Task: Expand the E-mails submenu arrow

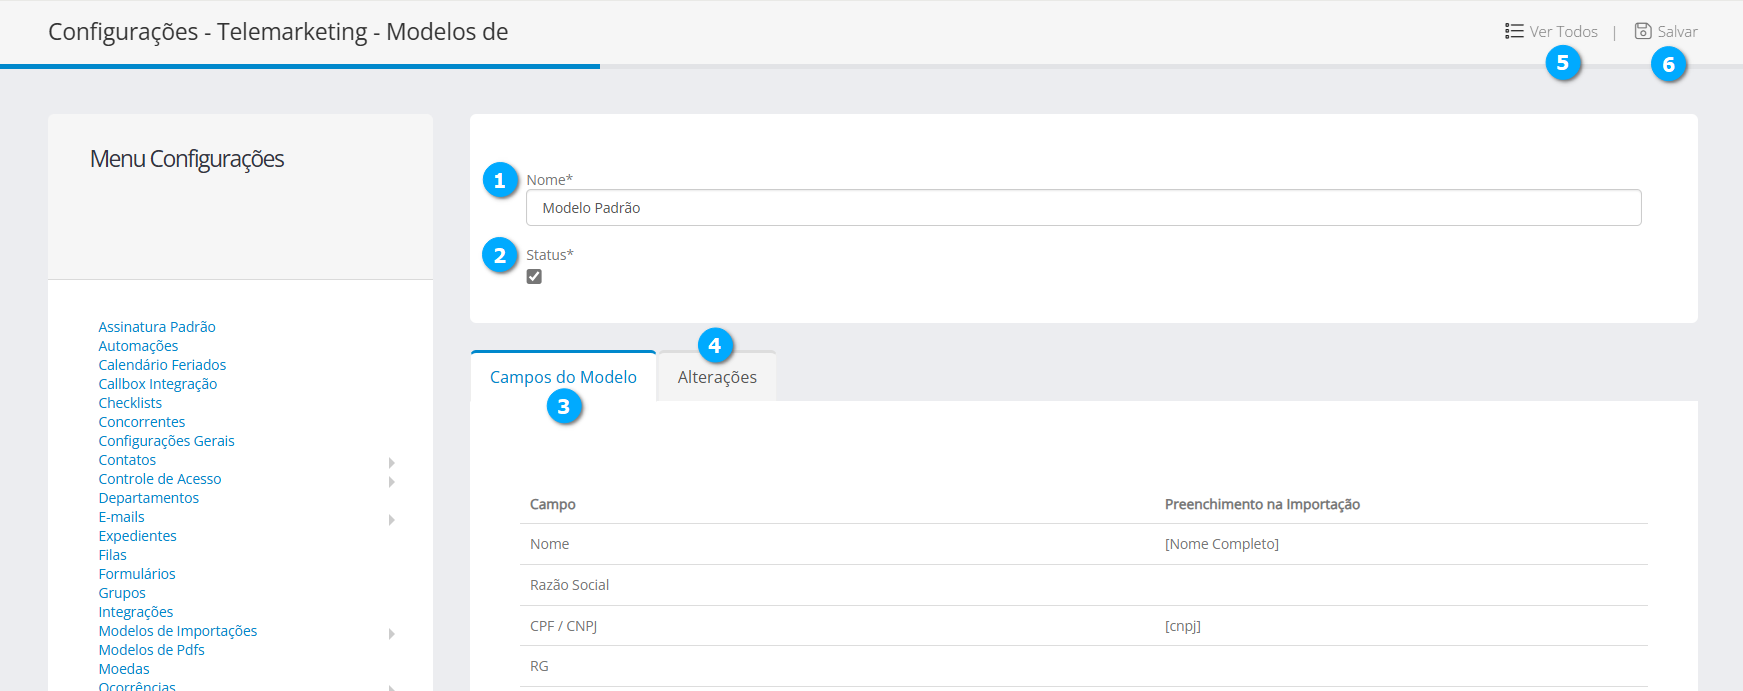Action: (391, 520)
